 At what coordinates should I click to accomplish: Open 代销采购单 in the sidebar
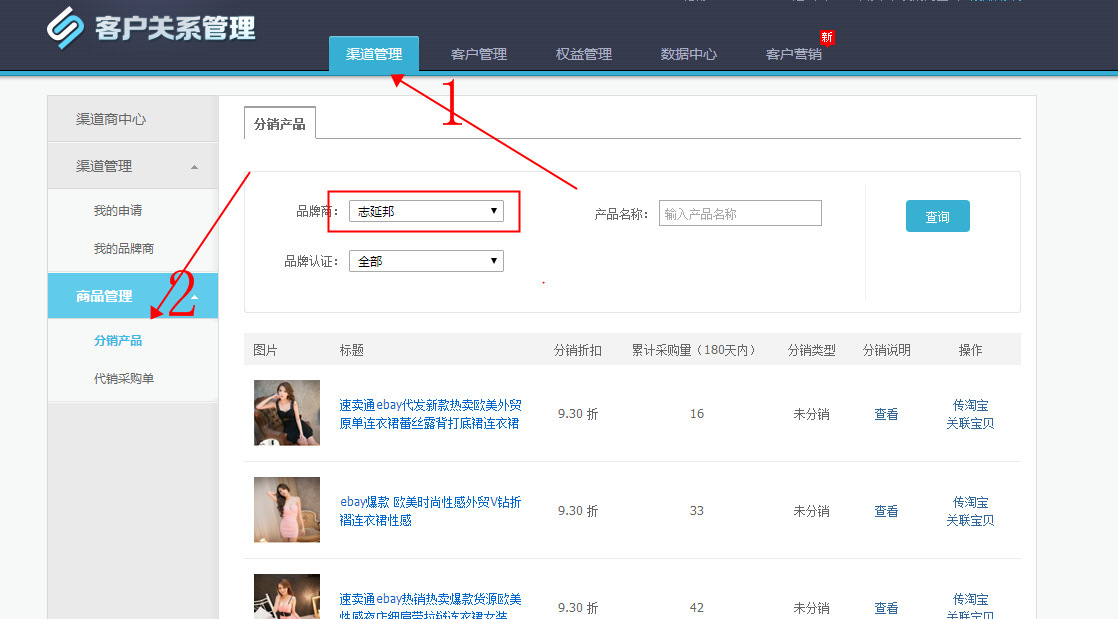[123, 379]
